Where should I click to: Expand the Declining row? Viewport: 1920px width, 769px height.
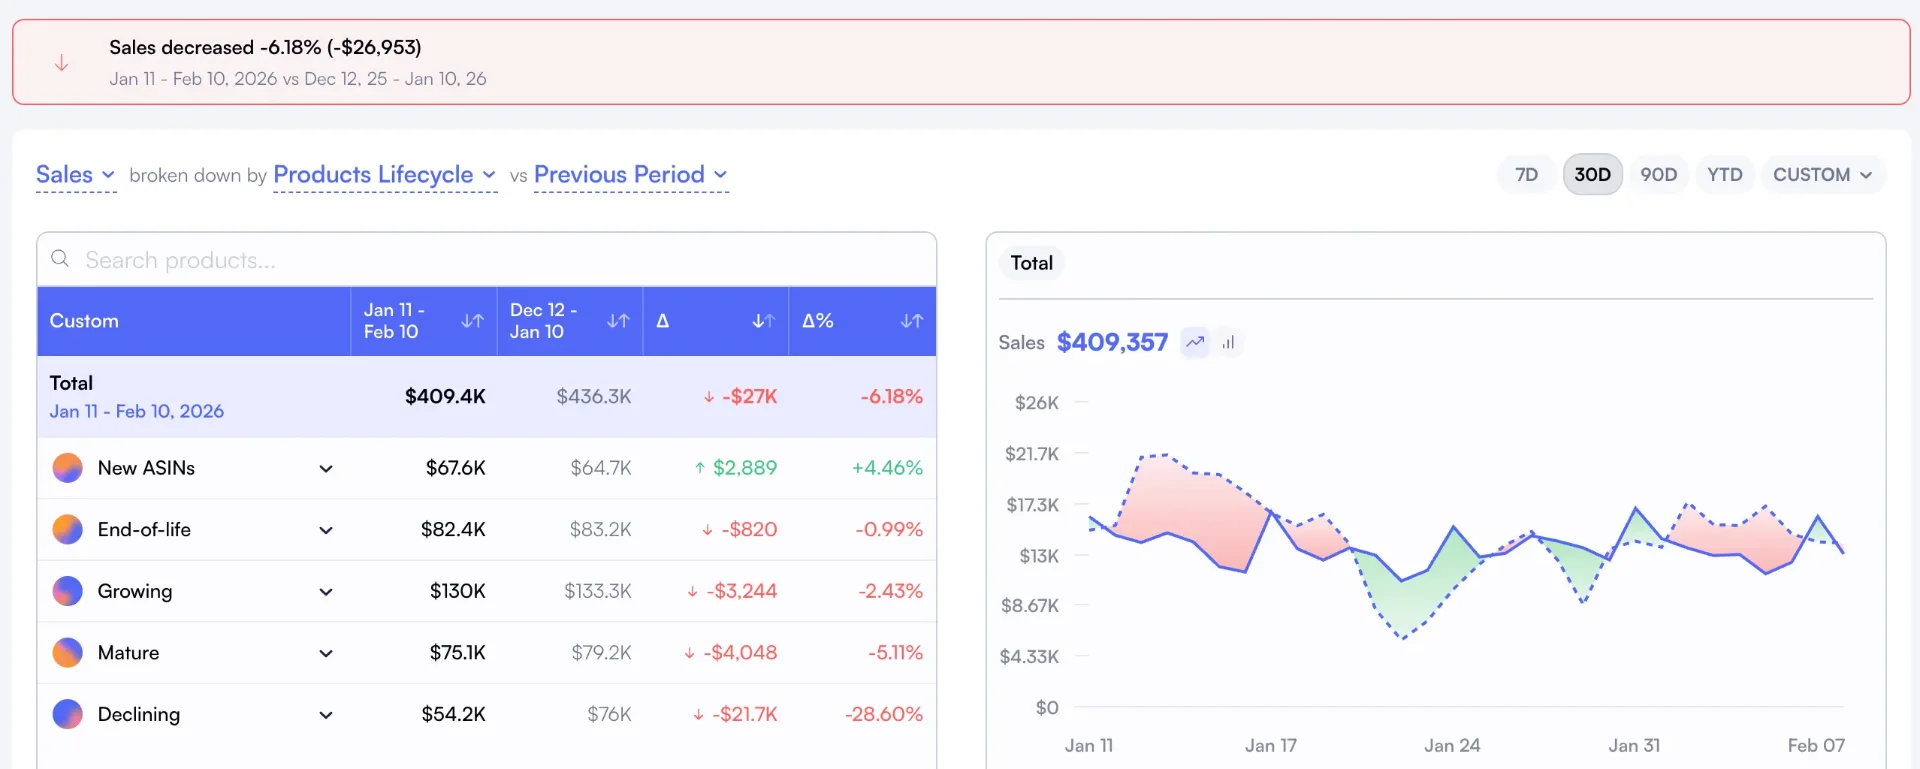(x=326, y=715)
